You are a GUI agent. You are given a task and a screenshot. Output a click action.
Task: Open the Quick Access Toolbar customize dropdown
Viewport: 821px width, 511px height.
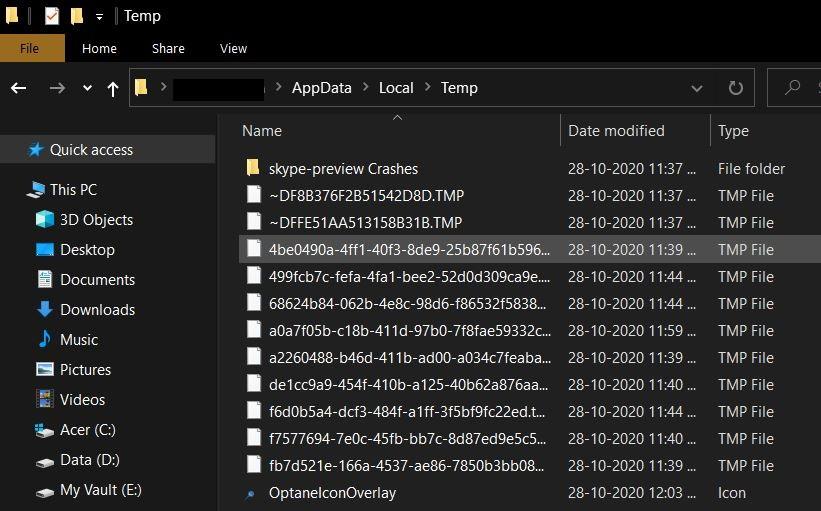pos(99,17)
